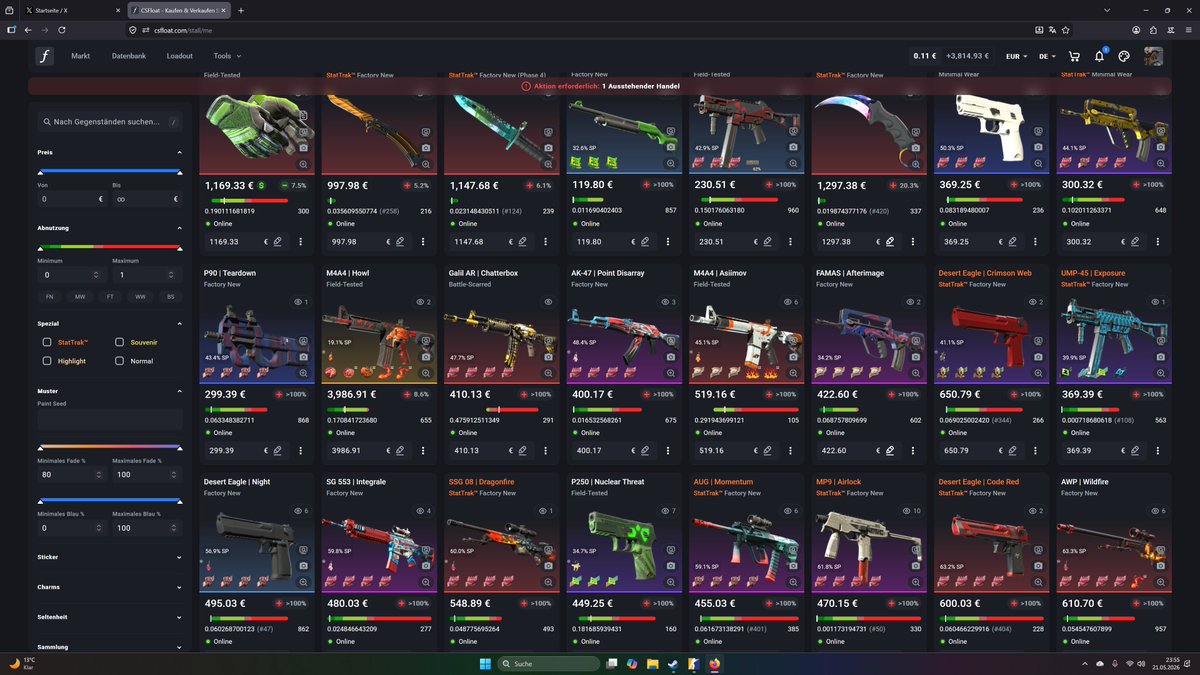Take screenshot of the 369.25 € pistol
This screenshot has height=675, width=1200.
(1038, 147)
